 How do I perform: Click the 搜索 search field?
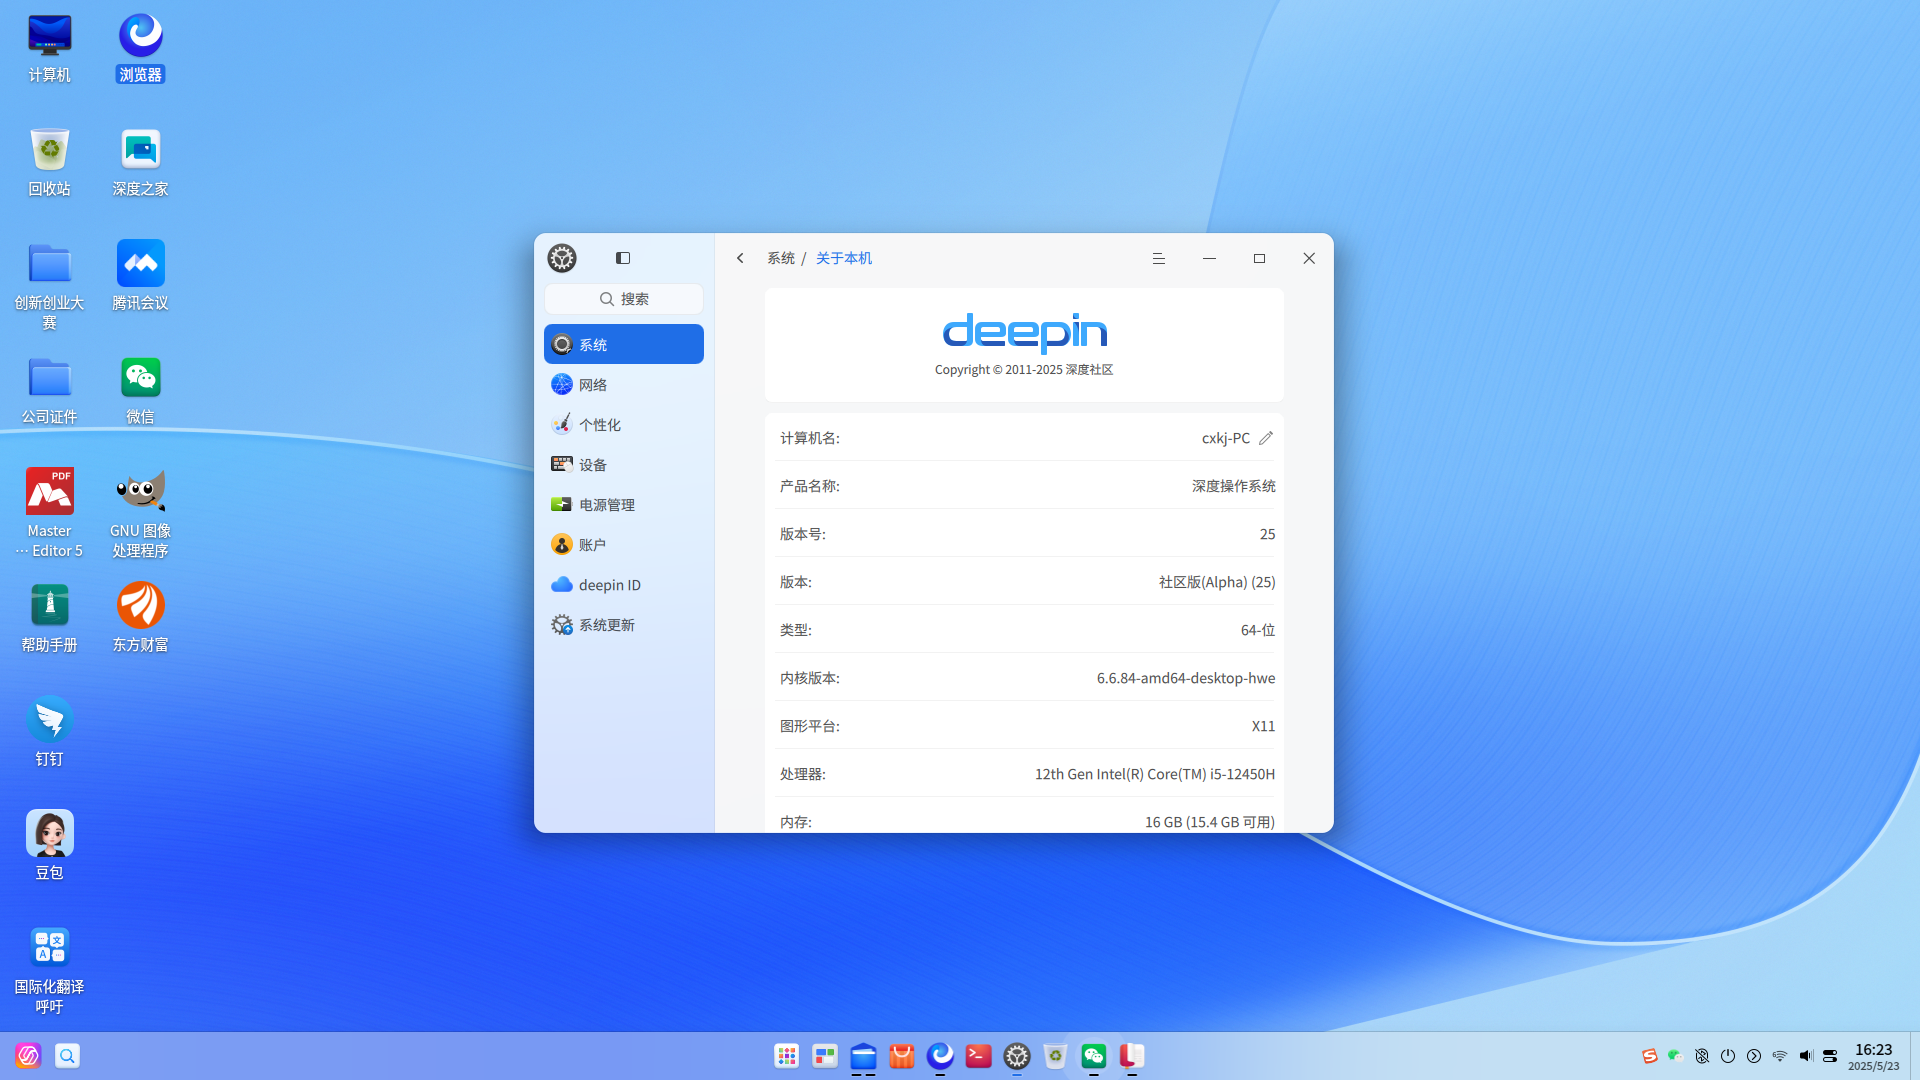click(x=624, y=299)
